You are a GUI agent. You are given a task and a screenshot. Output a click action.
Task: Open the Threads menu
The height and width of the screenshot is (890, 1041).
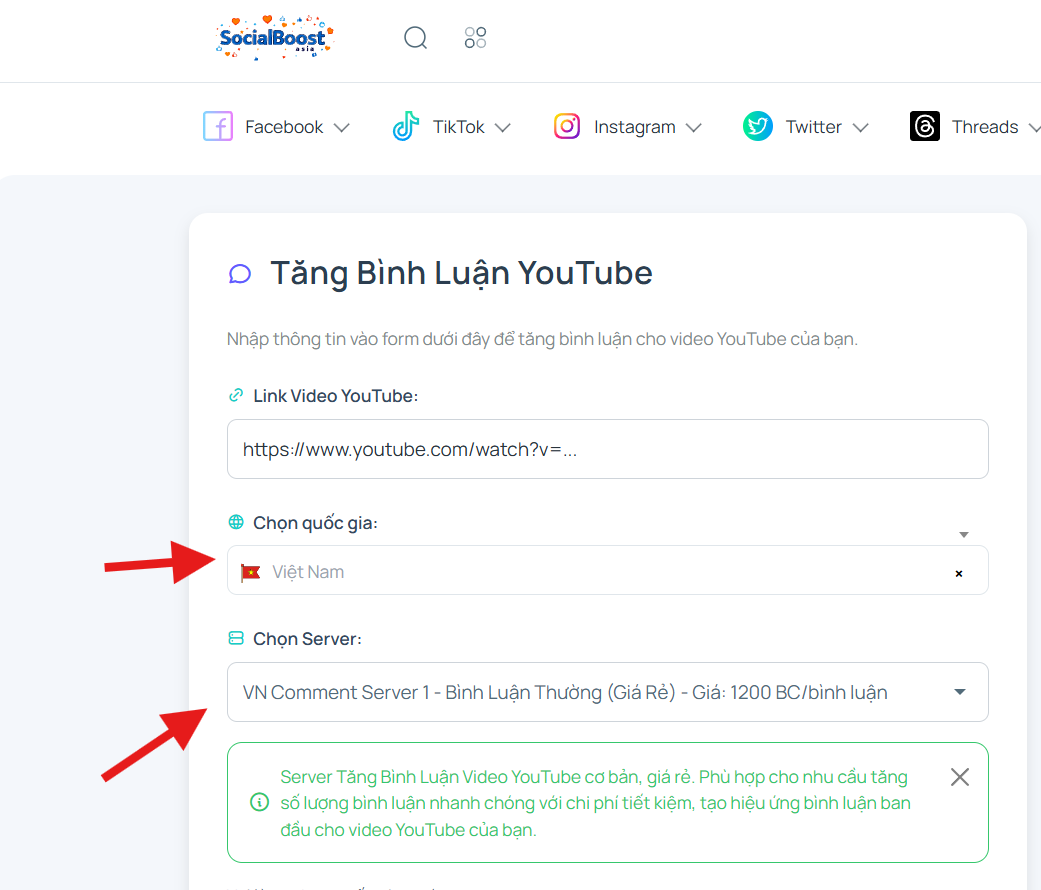click(975, 126)
